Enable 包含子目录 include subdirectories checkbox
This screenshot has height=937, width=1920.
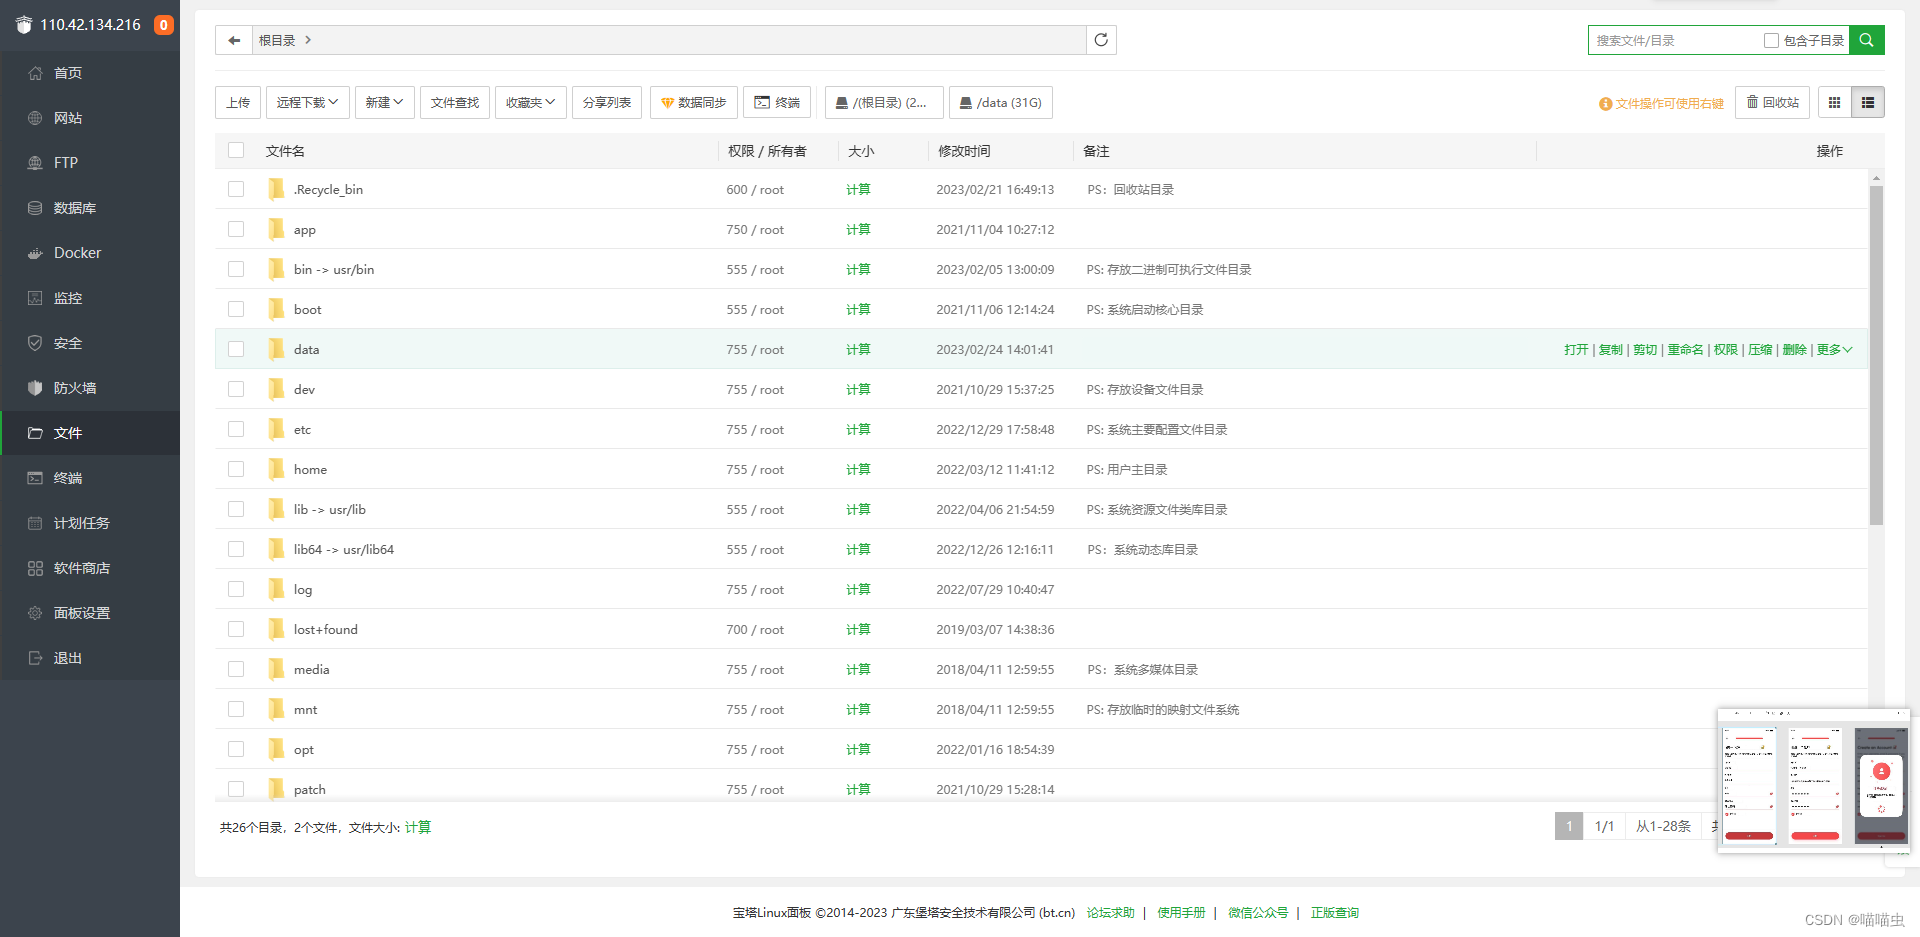point(1771,41)
